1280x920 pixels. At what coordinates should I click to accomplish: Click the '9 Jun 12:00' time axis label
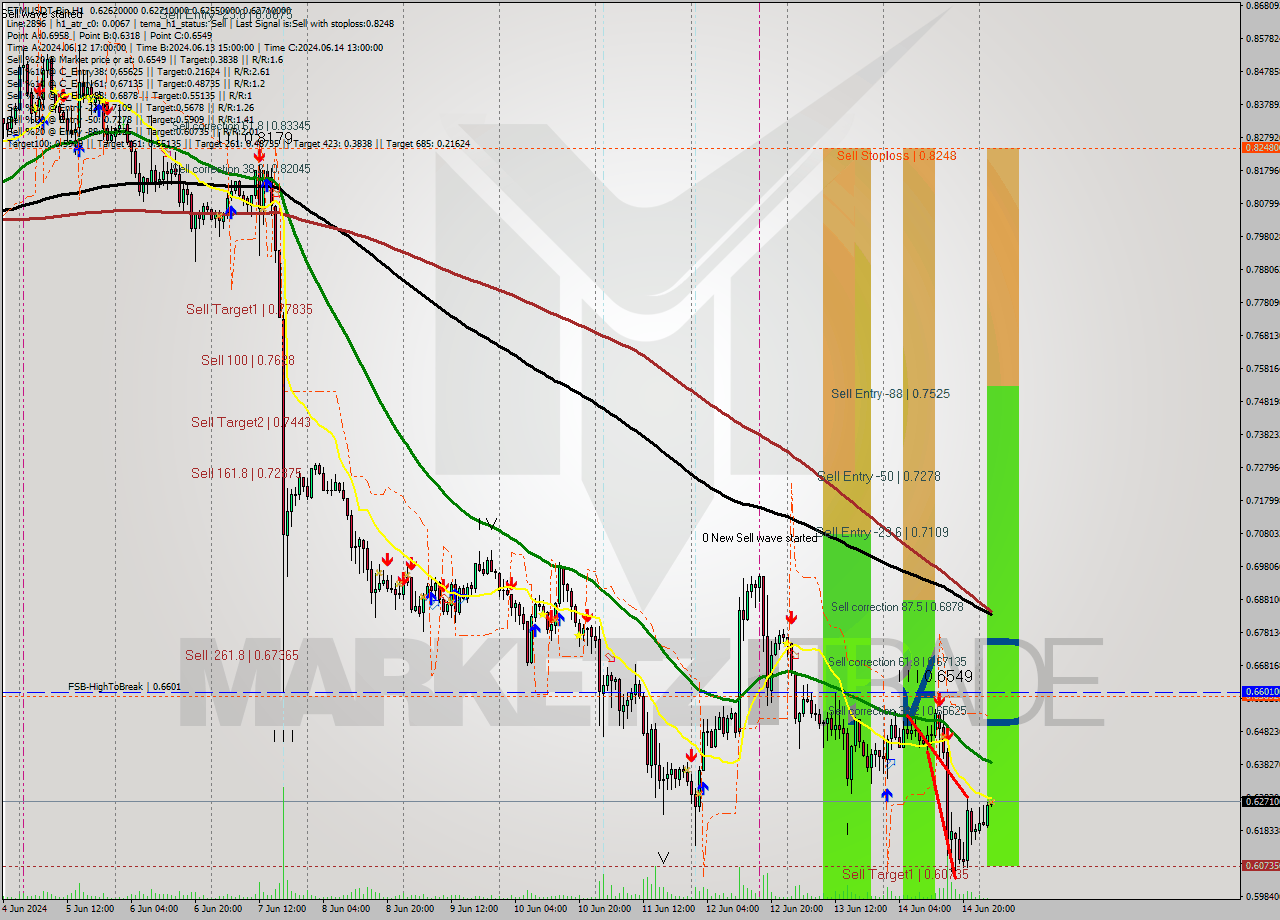click(474, 909)
